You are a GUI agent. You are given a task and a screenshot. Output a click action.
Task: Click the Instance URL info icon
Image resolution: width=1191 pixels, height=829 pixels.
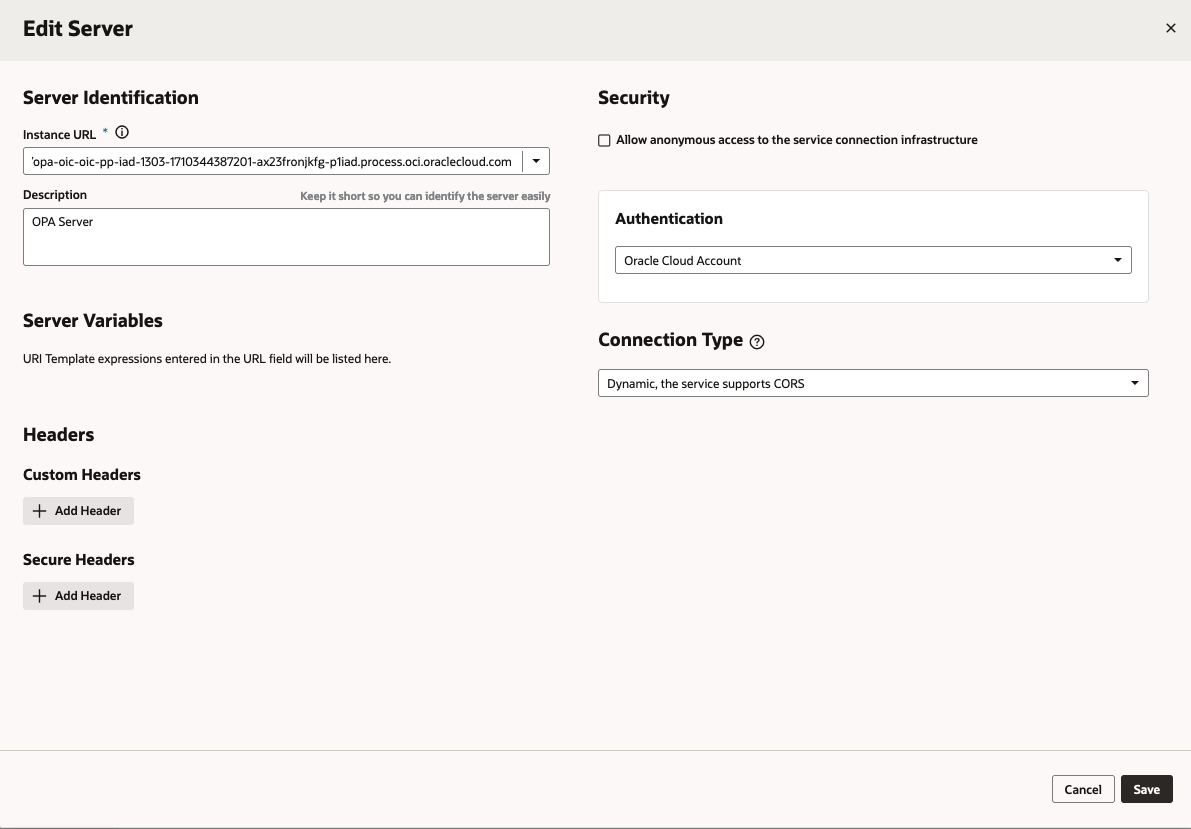coord(121,132)
